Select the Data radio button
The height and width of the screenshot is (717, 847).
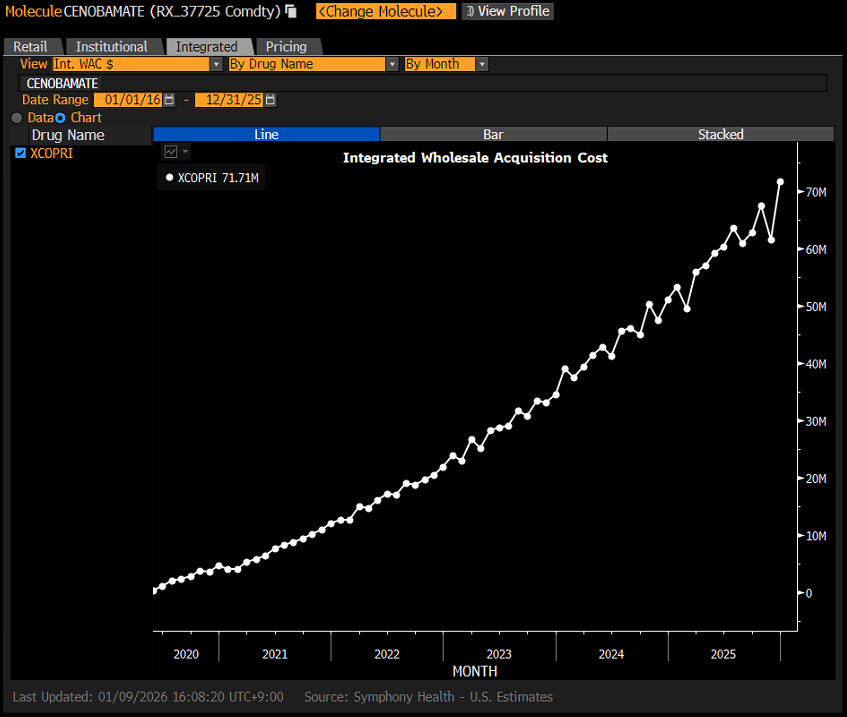tap(17, 118)
